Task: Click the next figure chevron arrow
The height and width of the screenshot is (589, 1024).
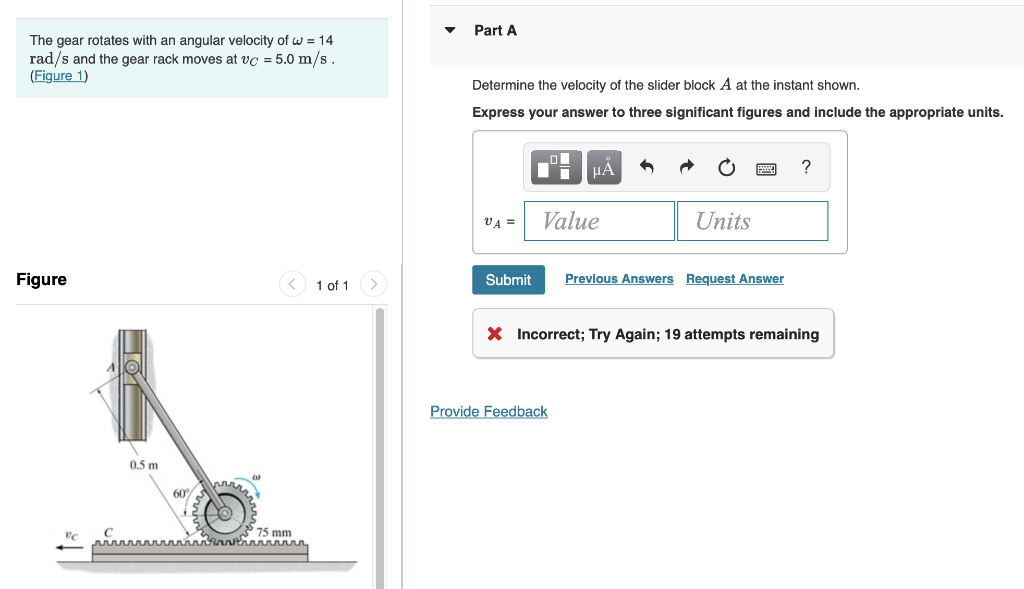Action: pyautogui.click(x=373, y=284)
